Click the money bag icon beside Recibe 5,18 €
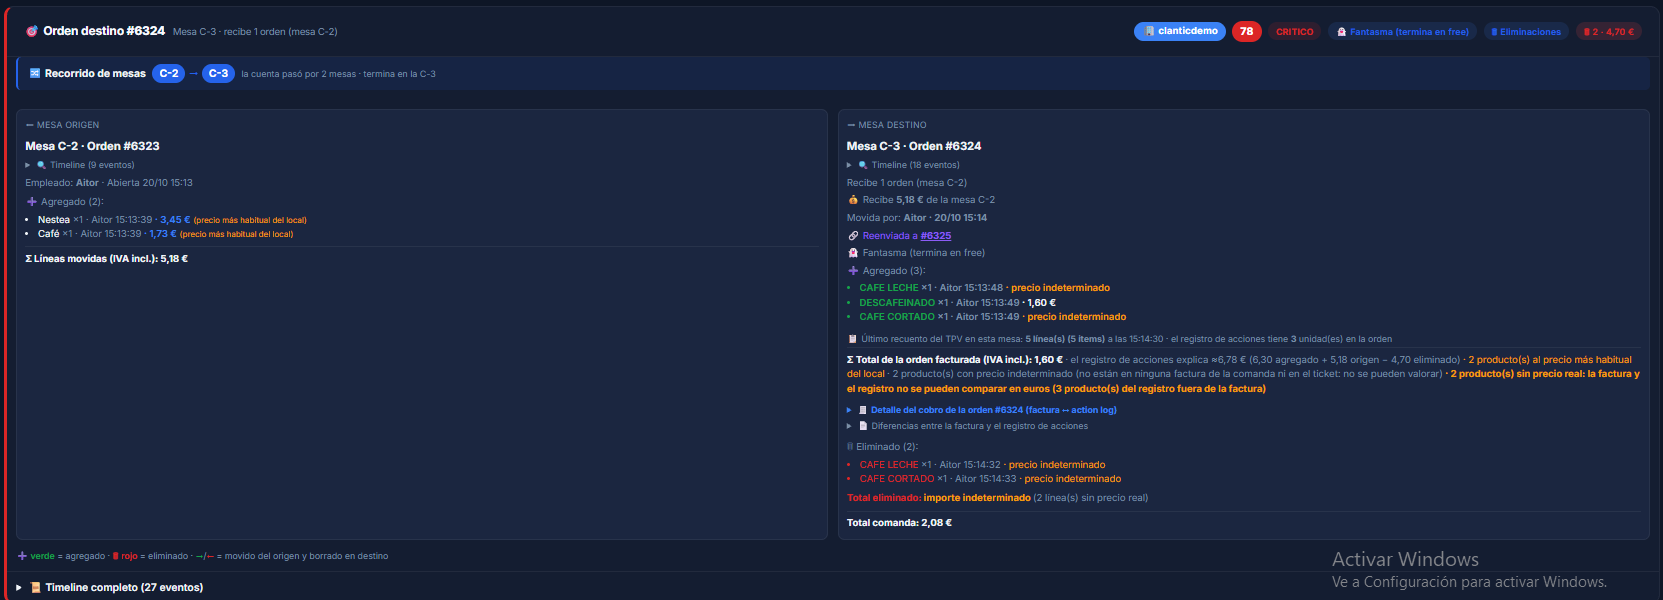This screenshot has width=1663, height=600. click(x=853, y=200)
